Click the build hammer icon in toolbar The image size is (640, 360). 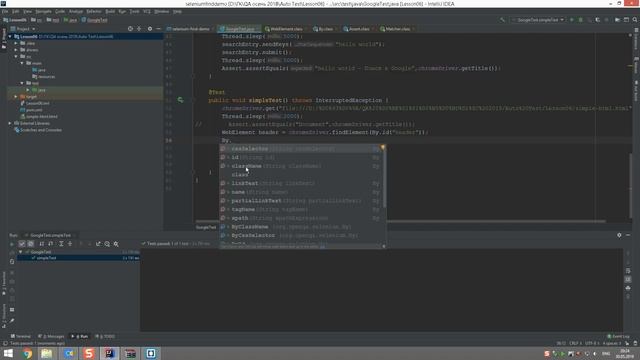(502, 20)
